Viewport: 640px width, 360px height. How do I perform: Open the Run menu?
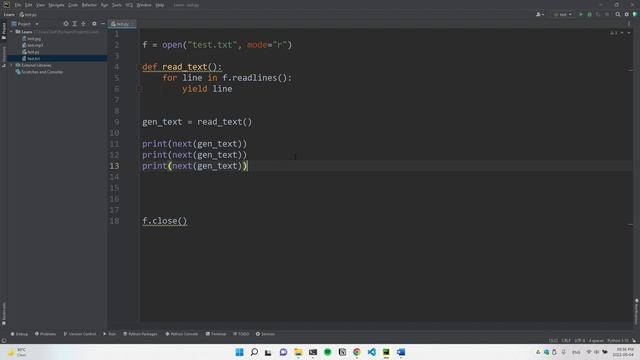coord(104,5)
